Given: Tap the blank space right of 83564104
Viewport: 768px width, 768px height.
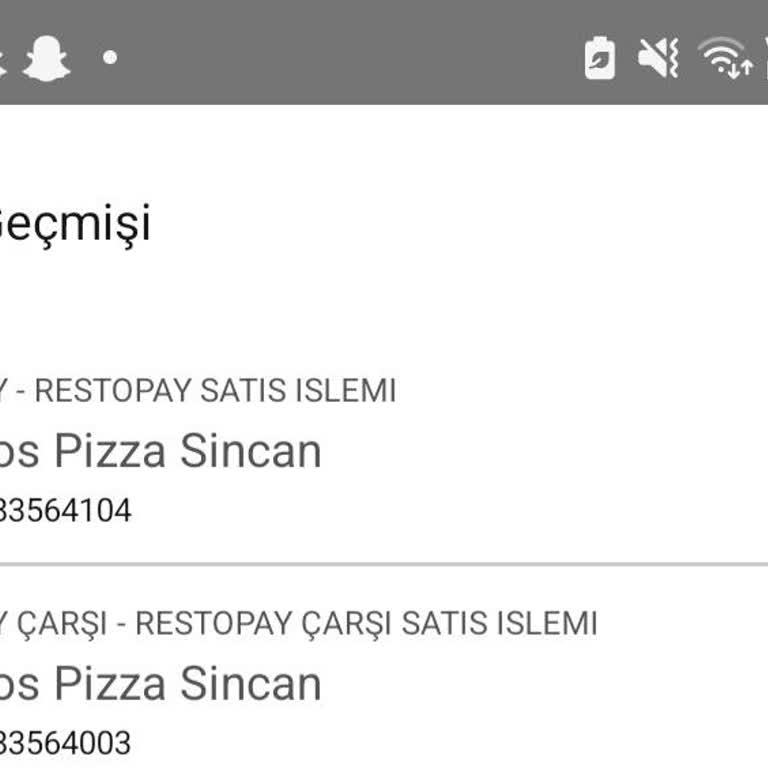Looking at the screenshot, I should [450, 511].
